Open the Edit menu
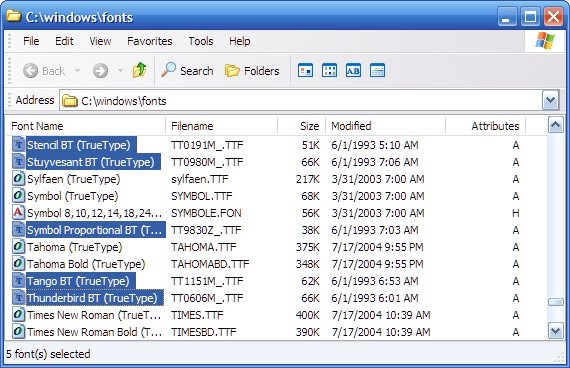The height and width of the screenshot is (368, 570). click(x=64, y=41)
